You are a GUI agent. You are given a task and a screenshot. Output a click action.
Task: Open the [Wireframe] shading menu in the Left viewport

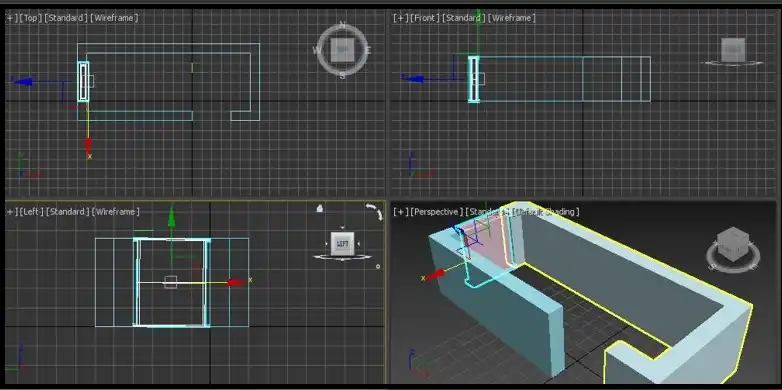pos(116,212)
